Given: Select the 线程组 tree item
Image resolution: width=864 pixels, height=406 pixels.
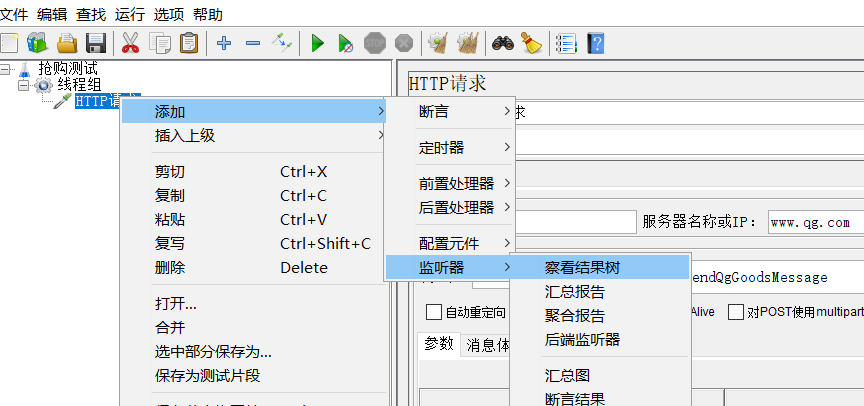Looking at the screenshot, I should coord(79,85).
